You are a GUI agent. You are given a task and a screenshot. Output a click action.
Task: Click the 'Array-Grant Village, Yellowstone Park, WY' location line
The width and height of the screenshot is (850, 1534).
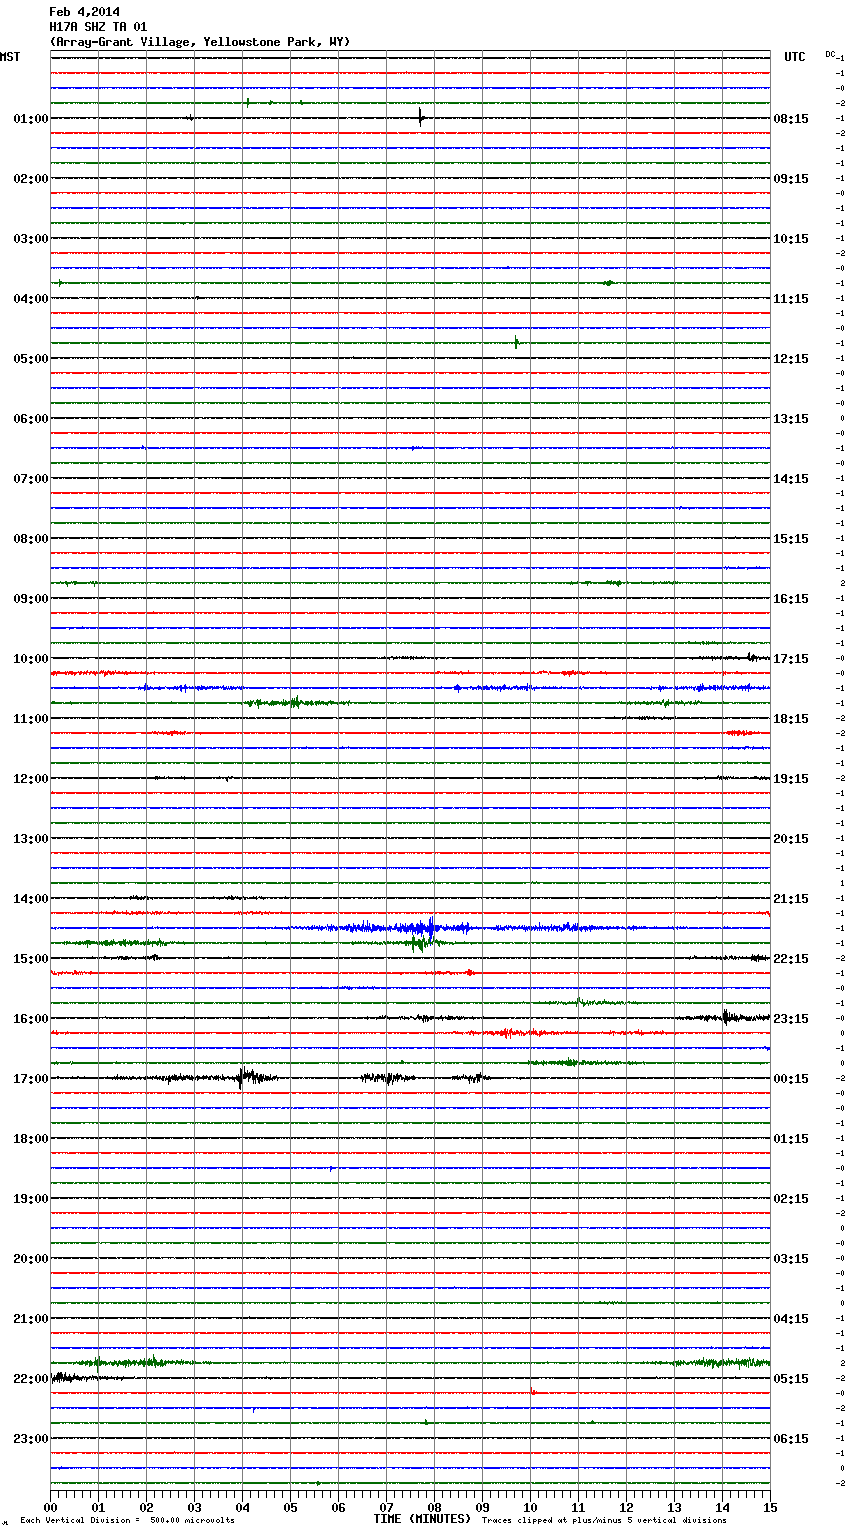point(200,42)
